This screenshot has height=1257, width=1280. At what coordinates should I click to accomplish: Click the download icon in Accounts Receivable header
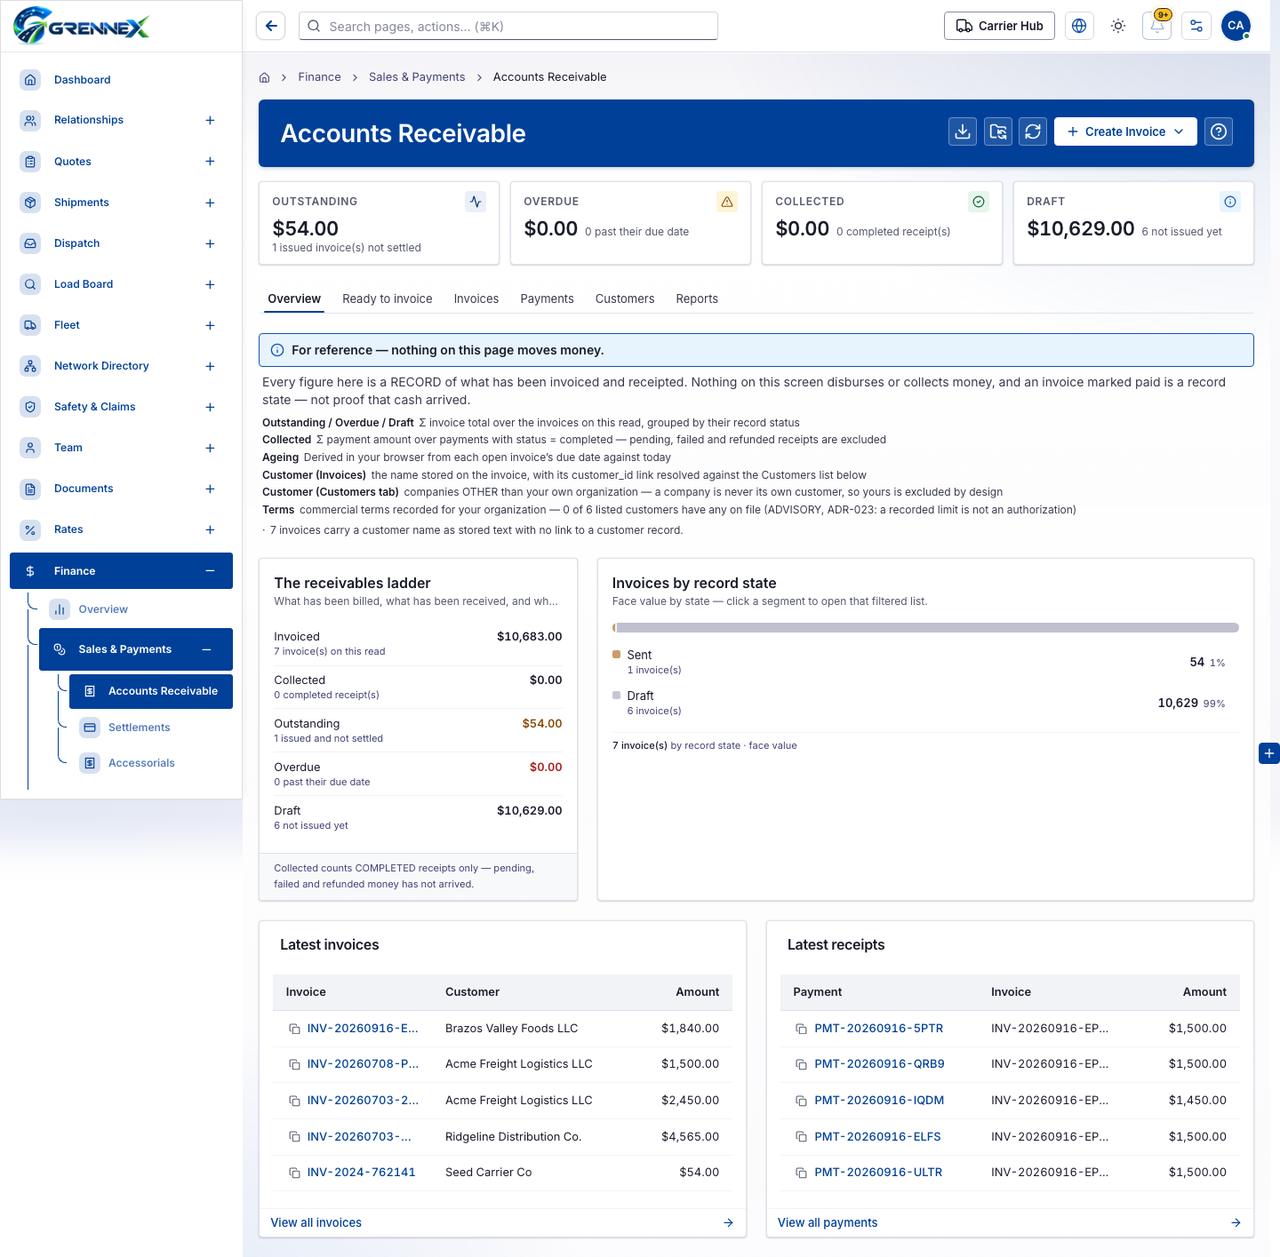pos(962,132)
